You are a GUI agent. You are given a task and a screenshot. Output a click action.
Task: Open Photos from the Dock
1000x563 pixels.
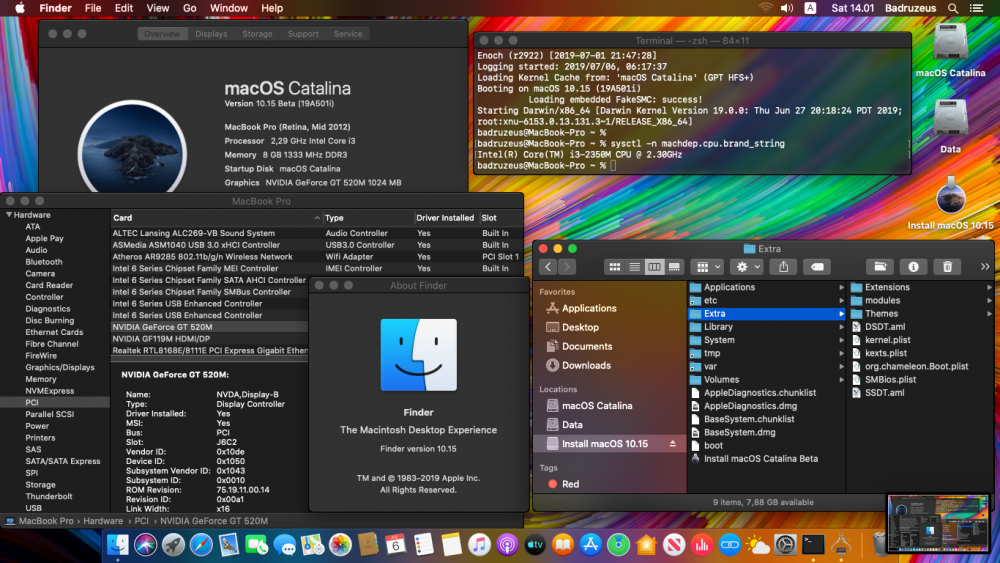pos(340,545)
